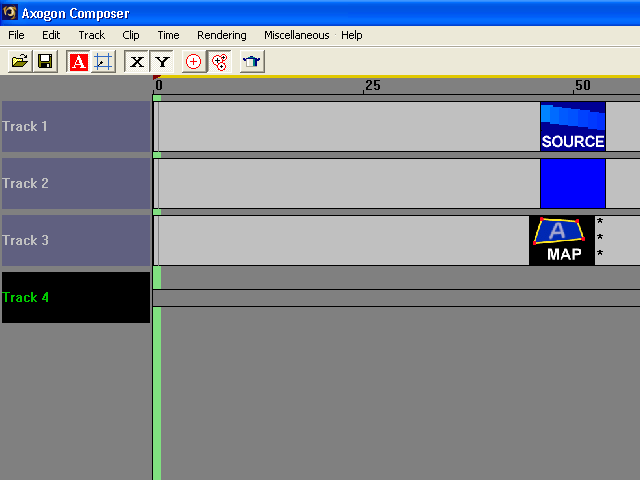Select the Track 3 header
Image resolution: width=640 pixels, height=480 pixels.
tap(76, 241)
